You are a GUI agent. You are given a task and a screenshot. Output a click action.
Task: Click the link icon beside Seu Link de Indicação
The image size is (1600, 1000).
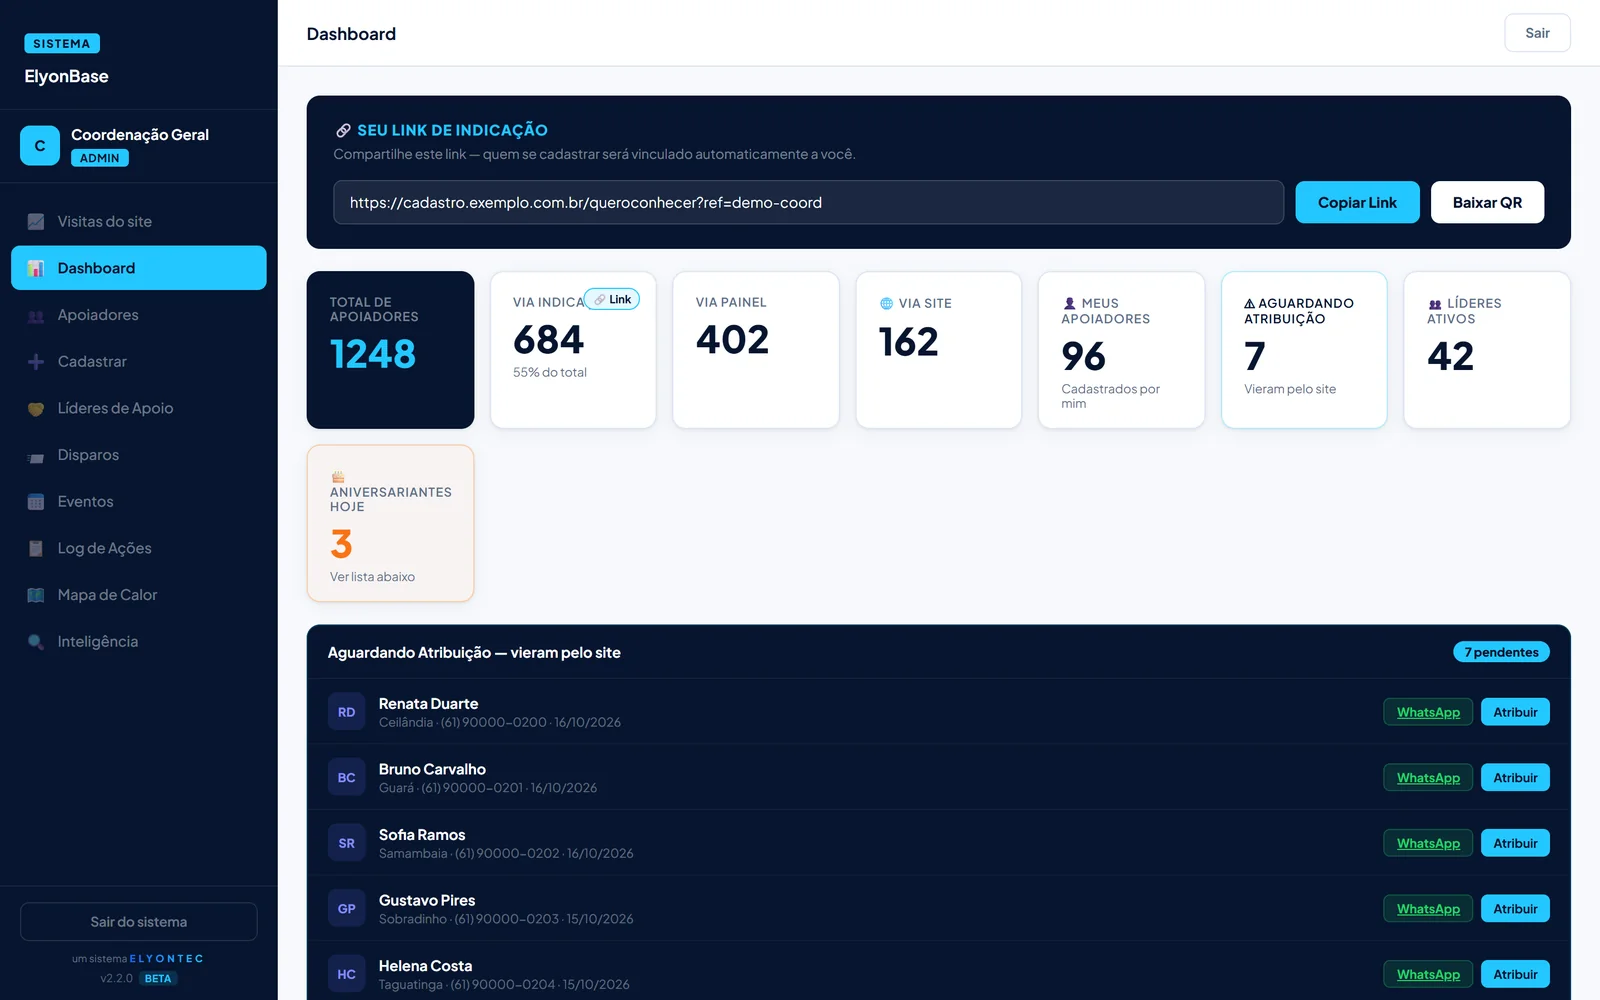coord(343,130)
